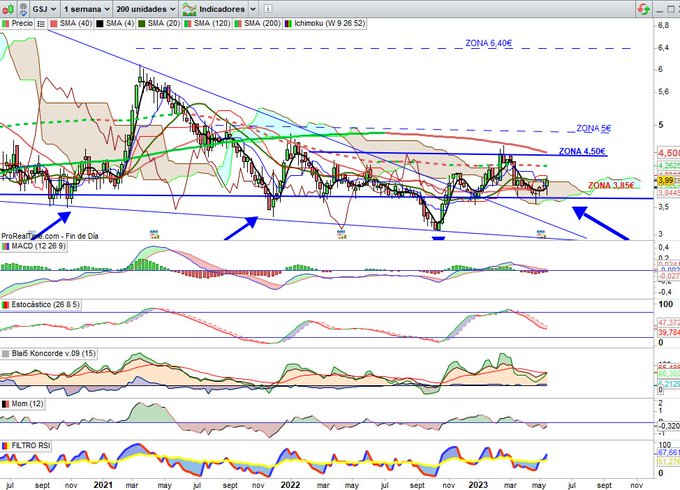
Task: Open the MACD (12 26 9) panel label
Action: pyautogui.click(x=34, y=246)
